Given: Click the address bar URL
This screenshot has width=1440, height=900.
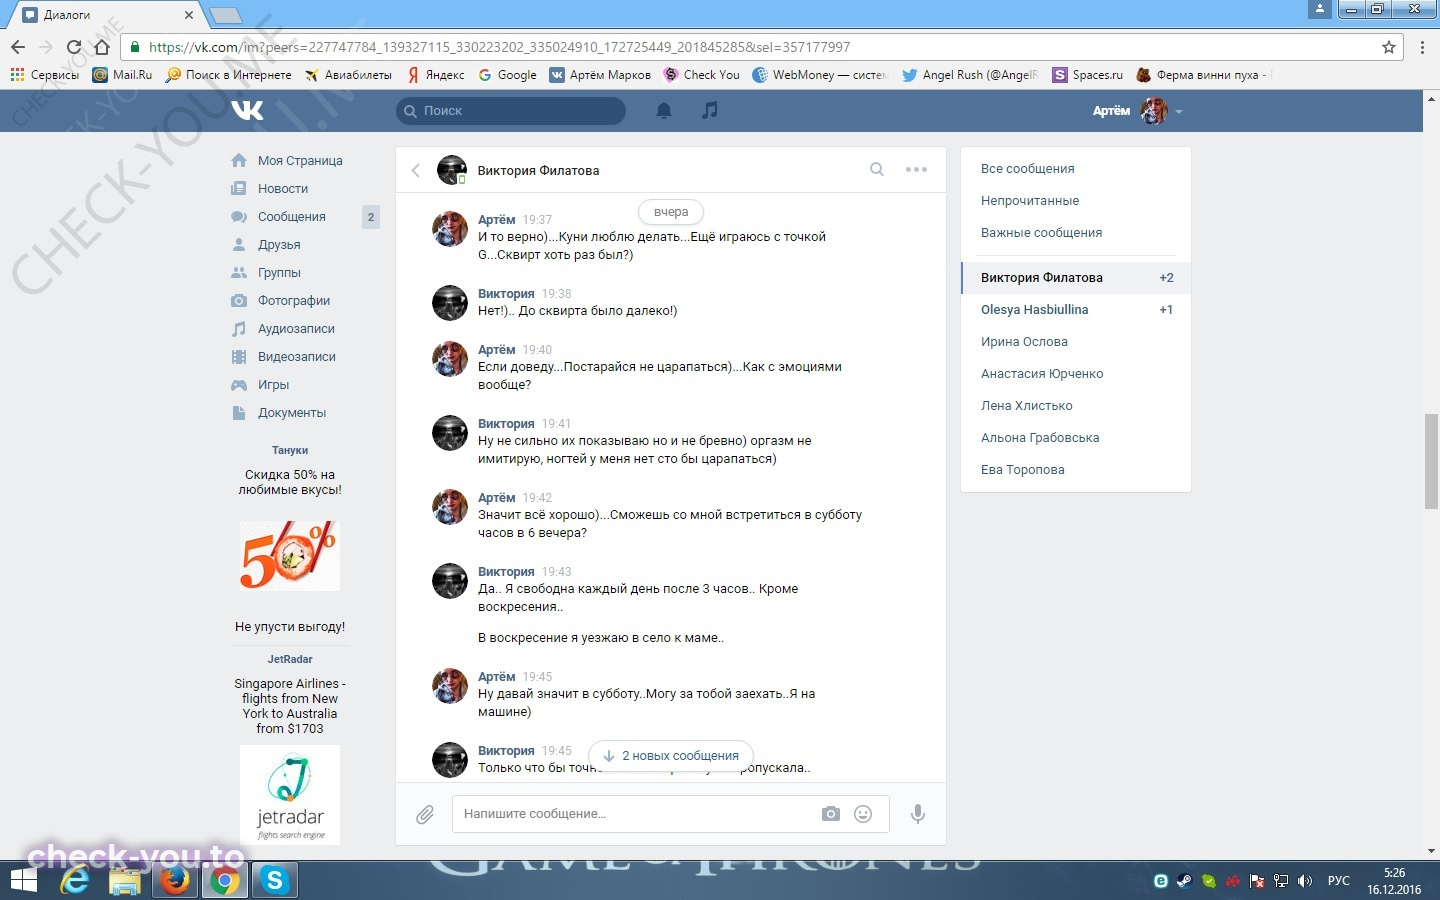Looking at the screenshot, I should coord(499,47).
